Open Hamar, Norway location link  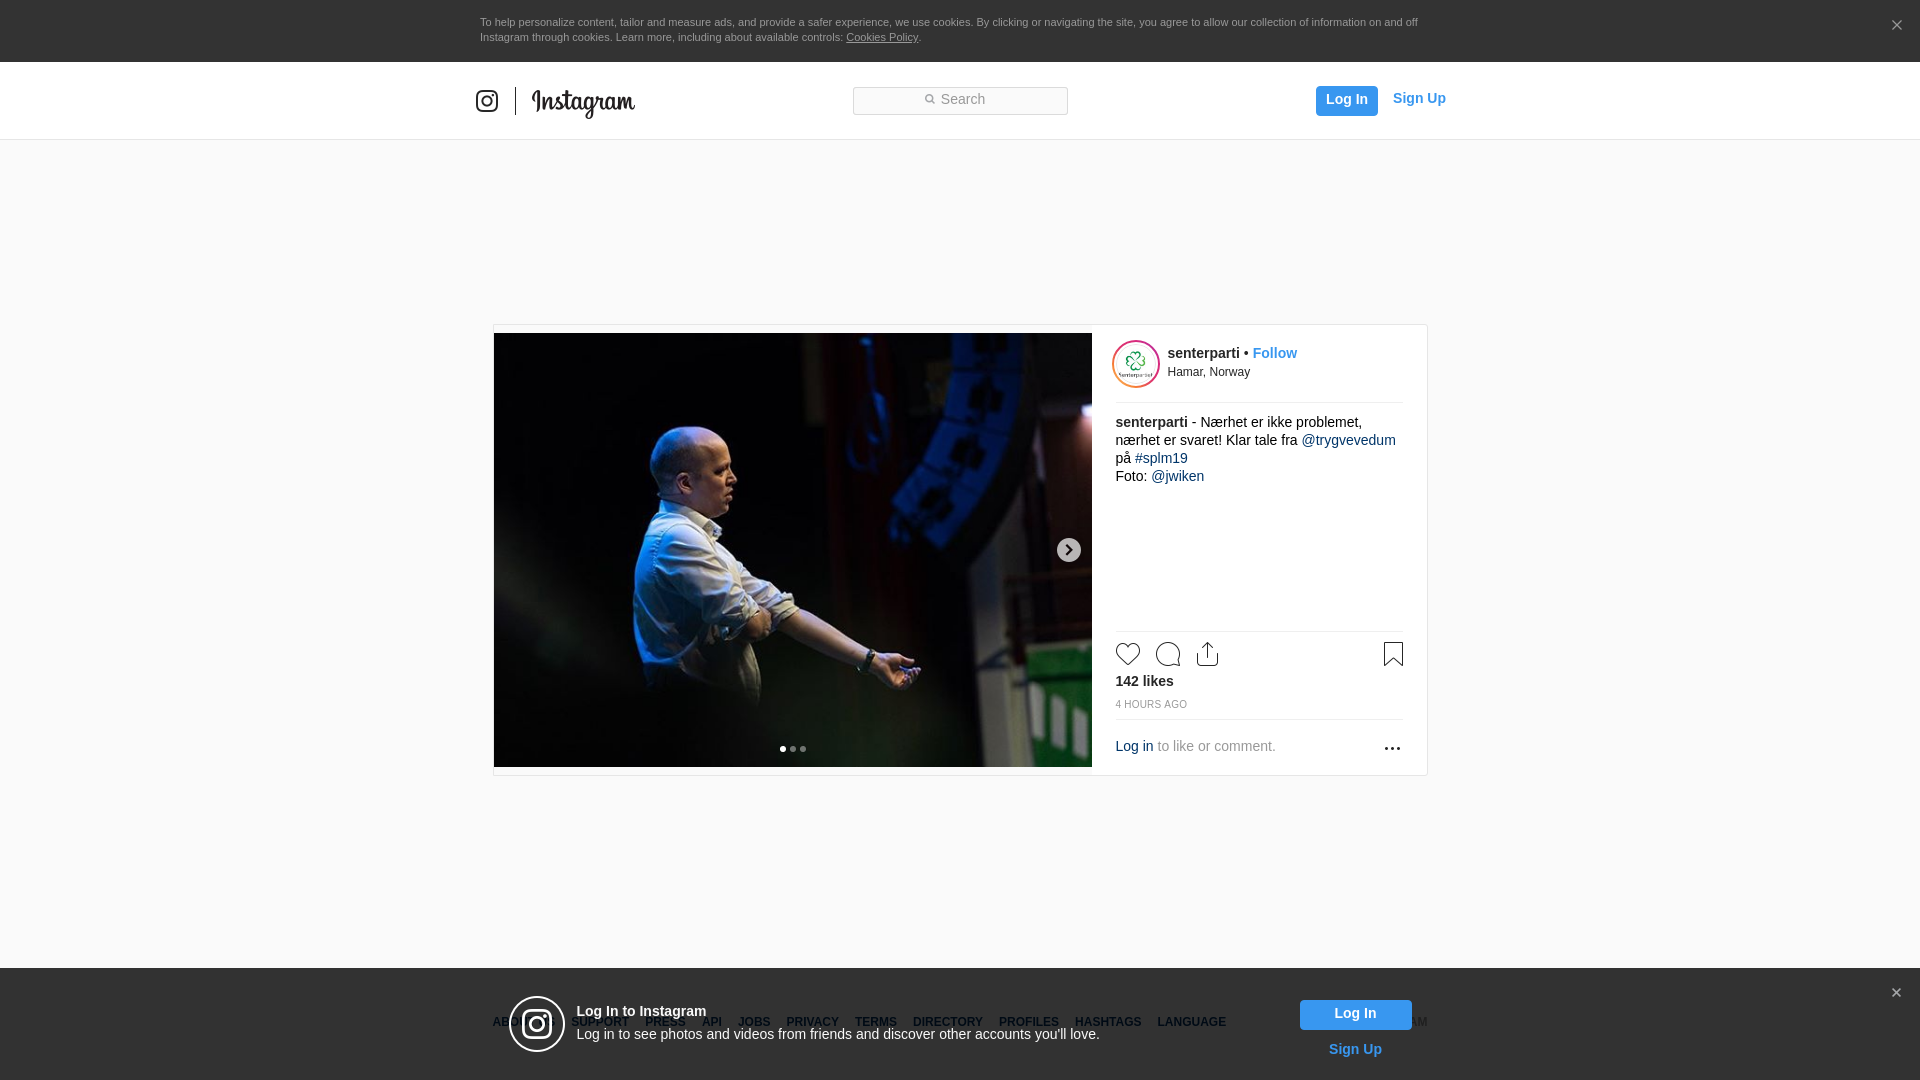[1208, 372]
